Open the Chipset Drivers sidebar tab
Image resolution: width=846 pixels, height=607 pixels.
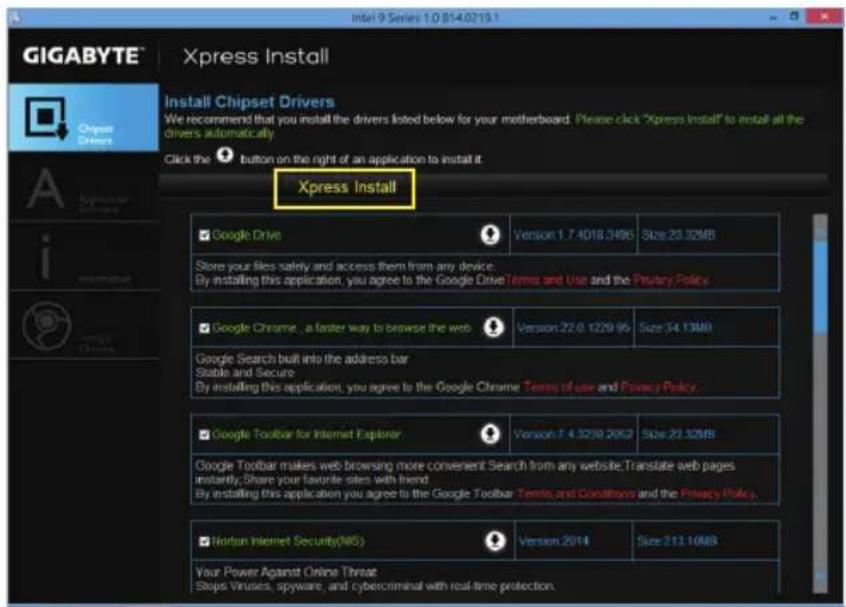pyautogui.click(x=84, y=117)
